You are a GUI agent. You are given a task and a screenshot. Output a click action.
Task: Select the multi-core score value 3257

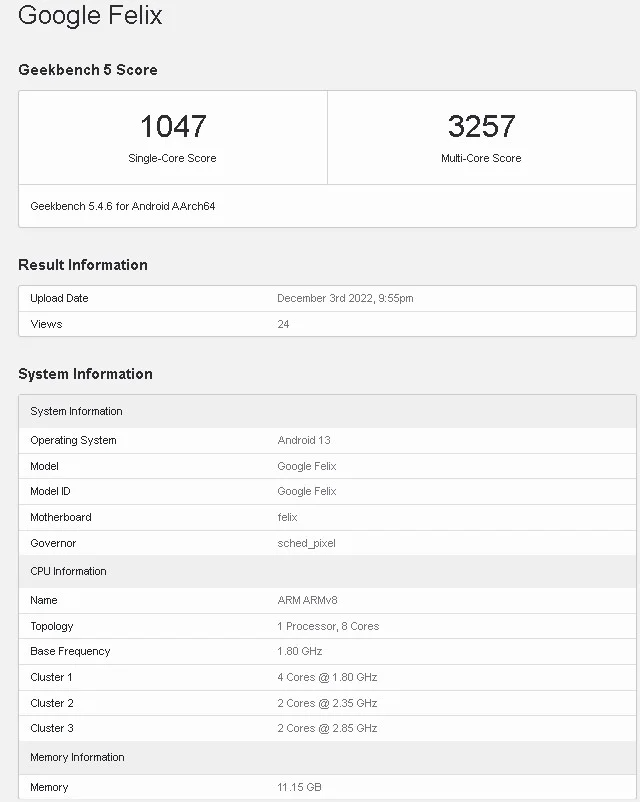(481, 127)
